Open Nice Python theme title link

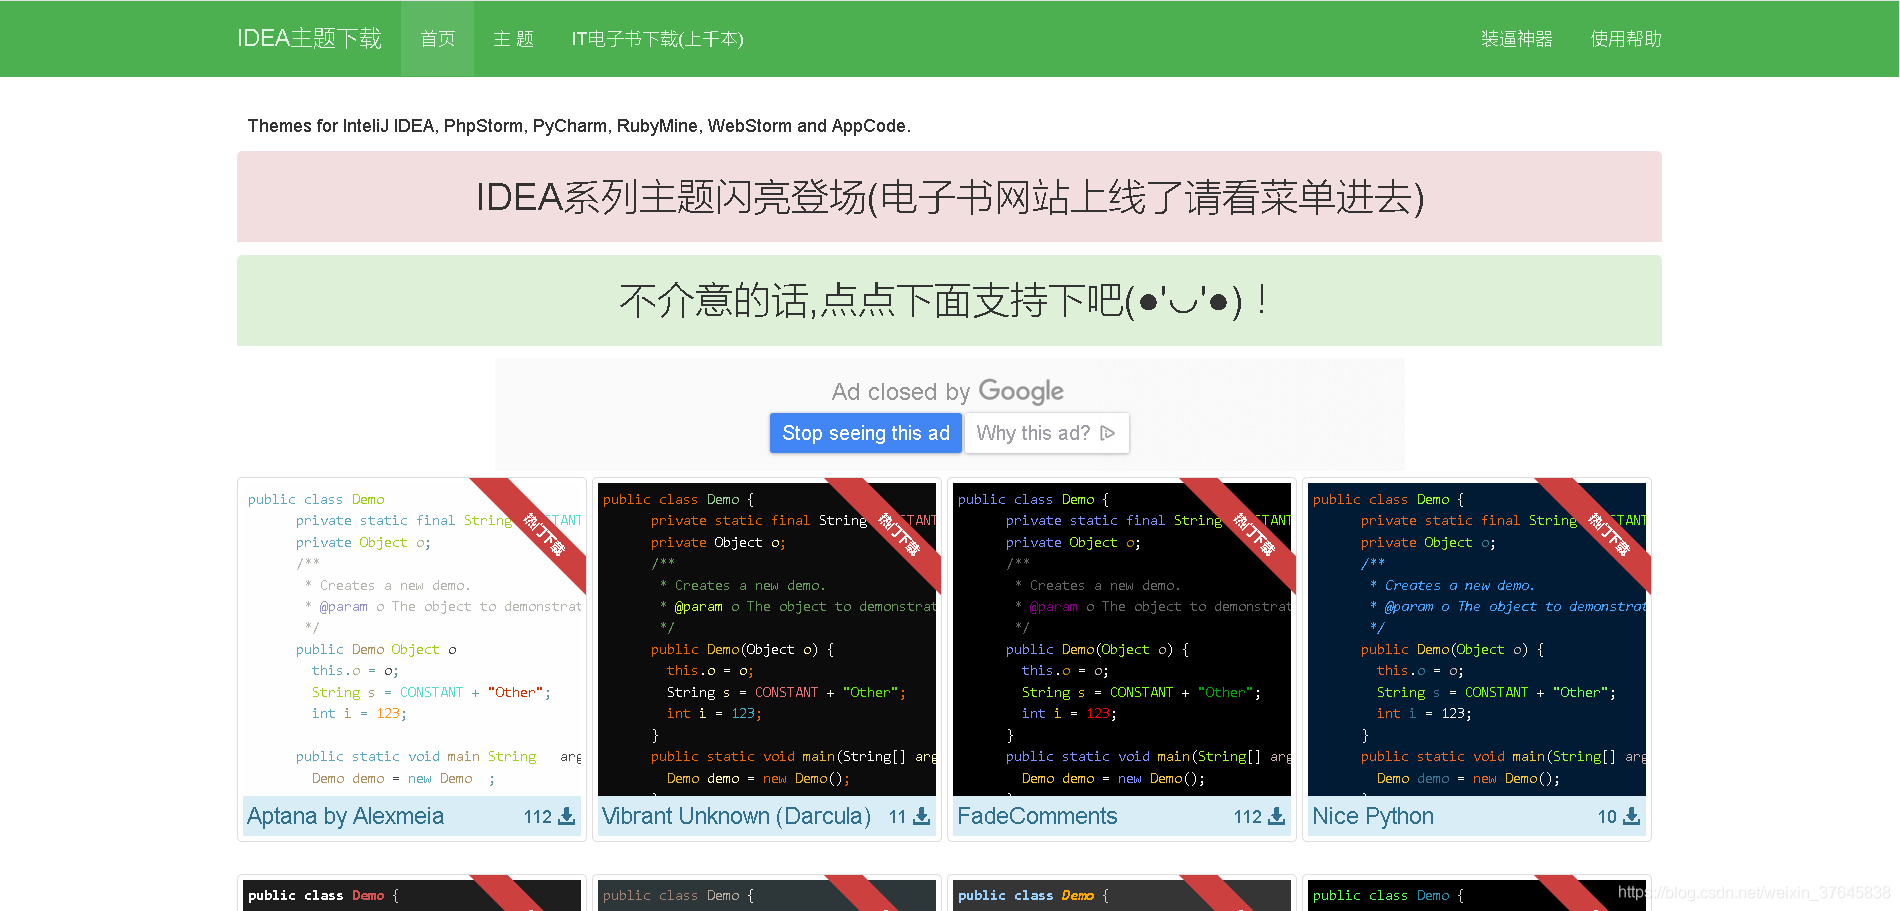click(x=1373, y=816)
